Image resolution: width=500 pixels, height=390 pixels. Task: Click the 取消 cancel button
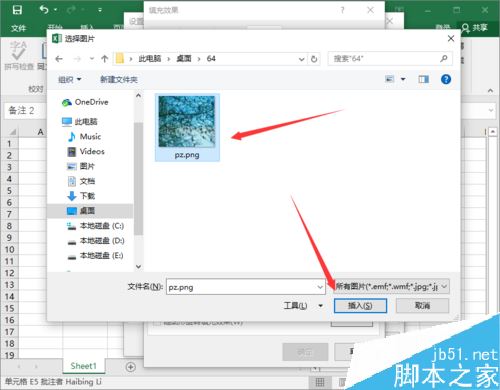422,306
